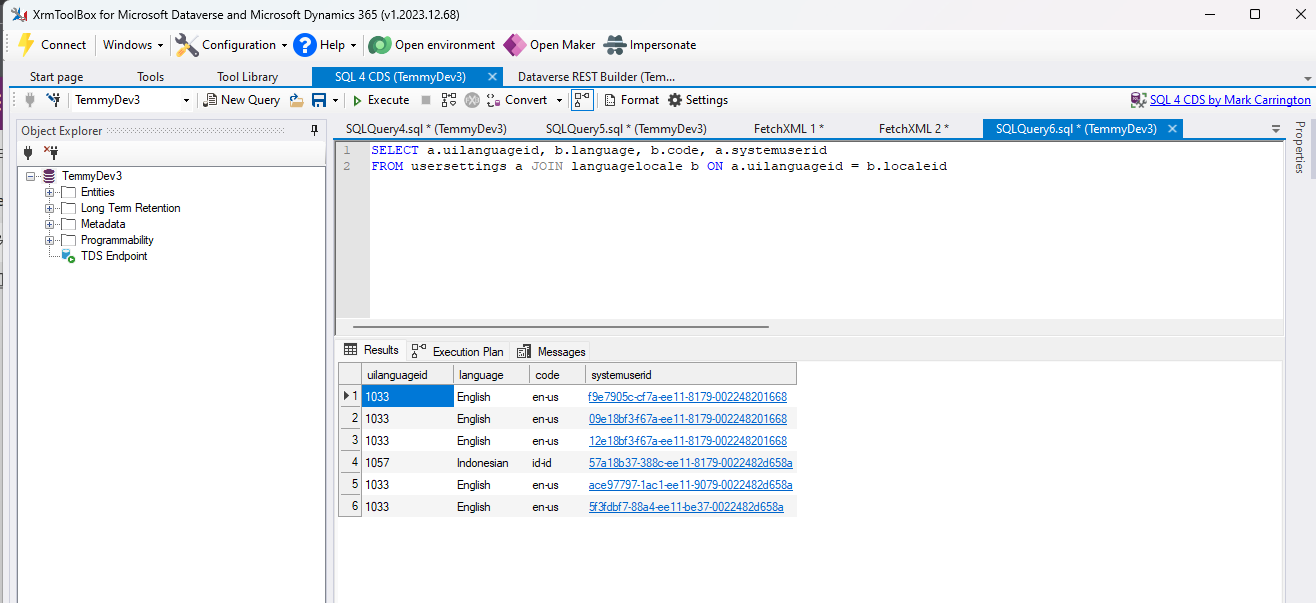
Task: Sort by the language column header
Action: pos(491,375)
